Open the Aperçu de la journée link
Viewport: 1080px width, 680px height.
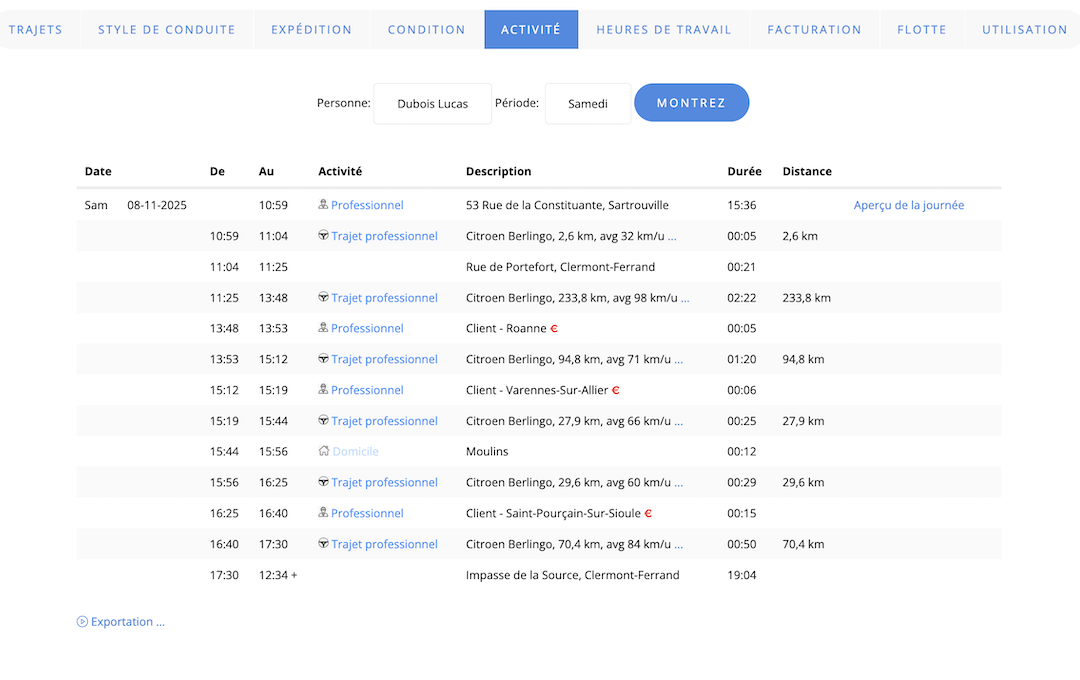click(908, 205)
